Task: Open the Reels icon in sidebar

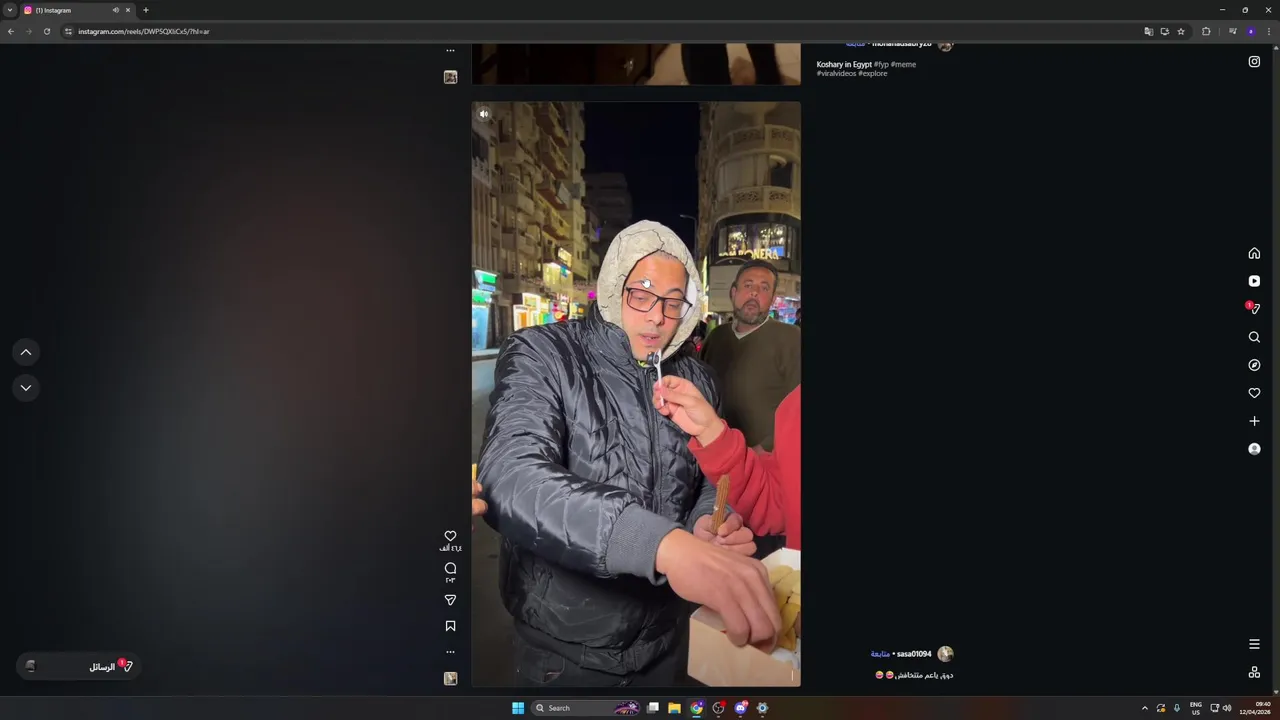Action: [x=1254, y=281]
